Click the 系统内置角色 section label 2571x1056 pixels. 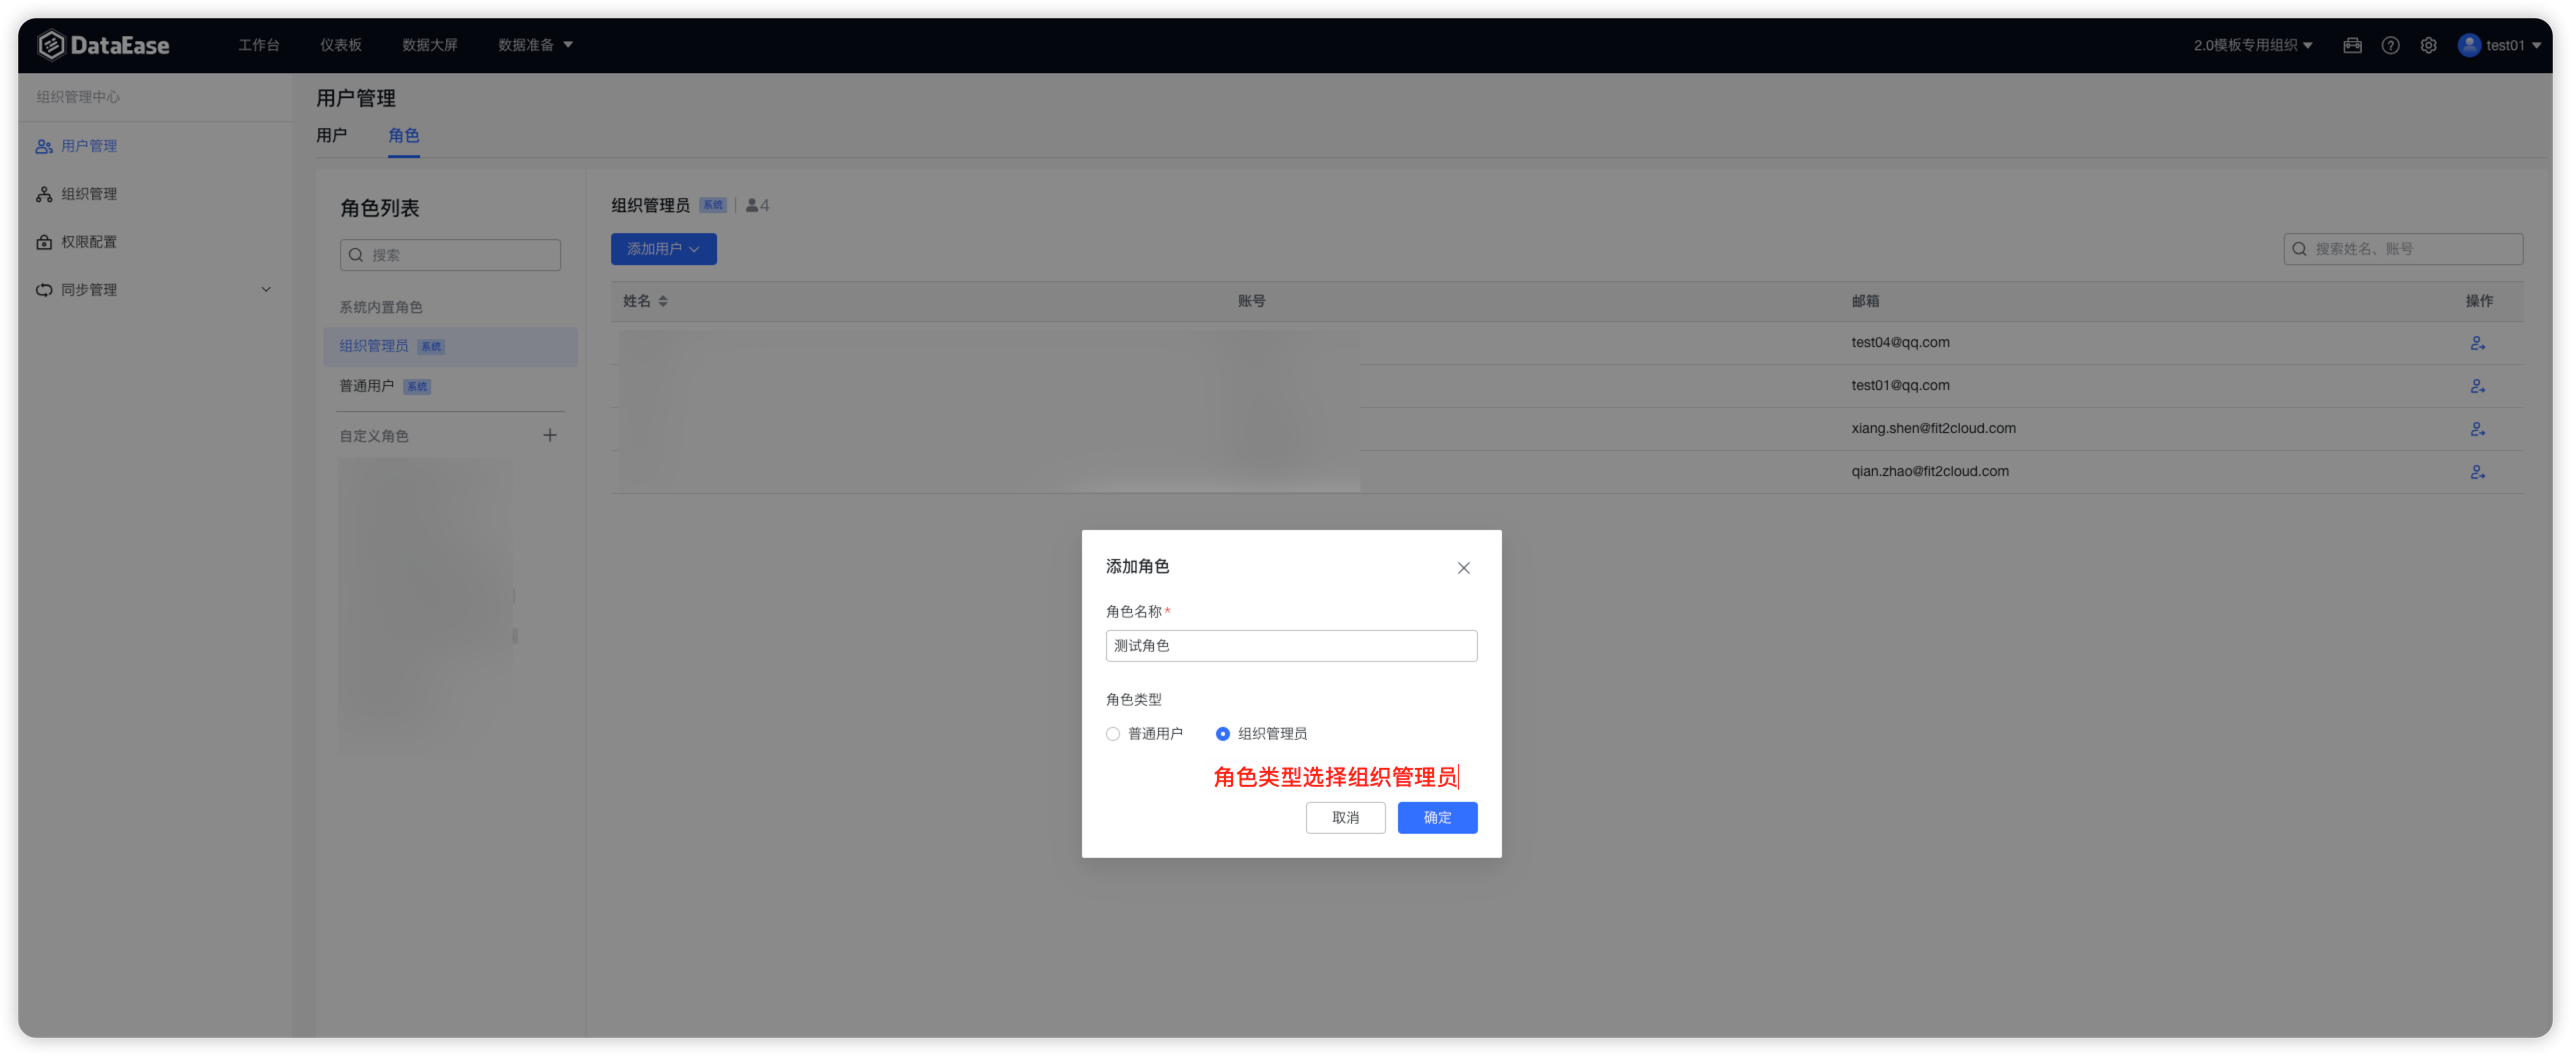coord(380,307)
